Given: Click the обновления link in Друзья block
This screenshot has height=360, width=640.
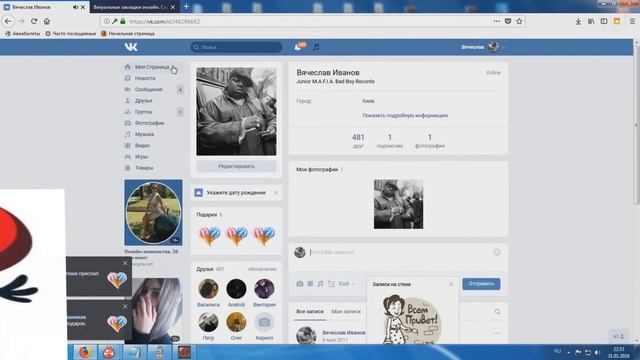Looking at the screenshot, I should [x=262, y=269].
